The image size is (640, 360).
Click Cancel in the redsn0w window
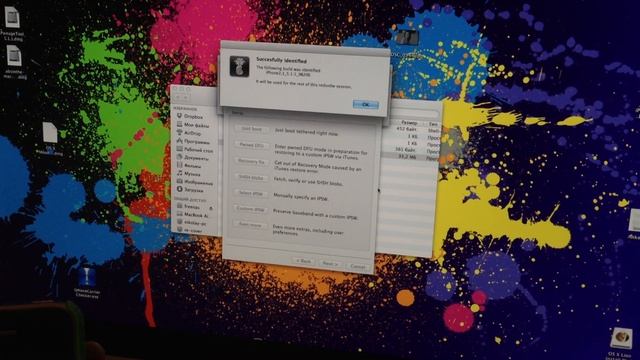click(358, 267)
